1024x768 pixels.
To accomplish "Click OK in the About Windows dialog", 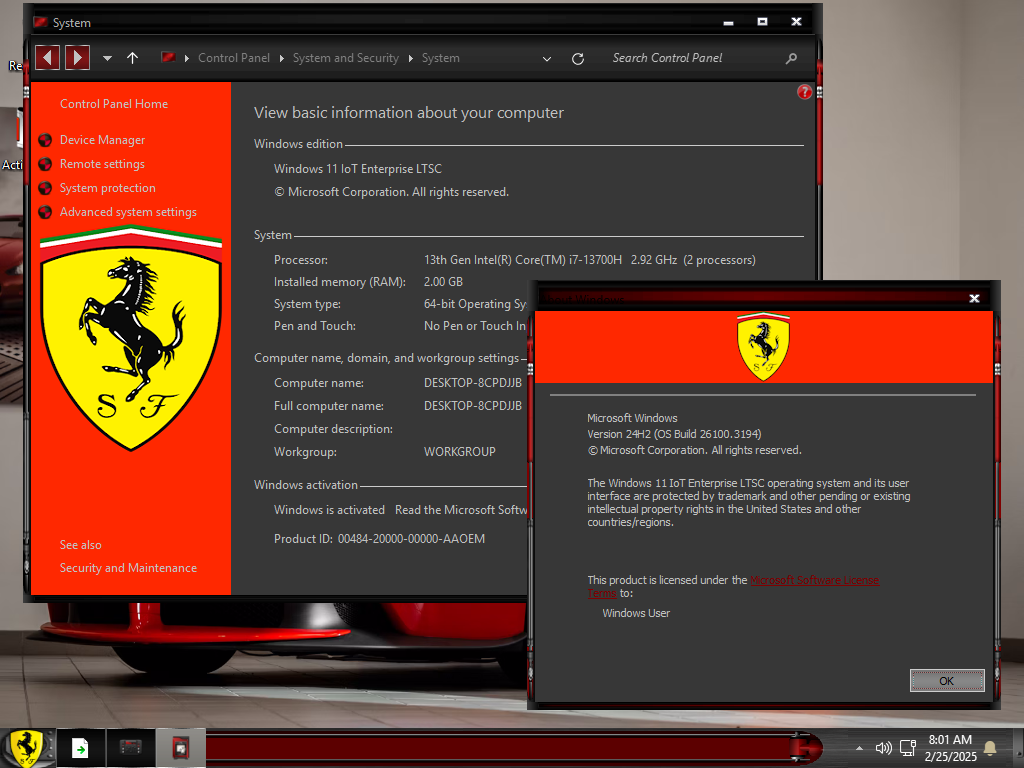I will [x=947, y=680].
